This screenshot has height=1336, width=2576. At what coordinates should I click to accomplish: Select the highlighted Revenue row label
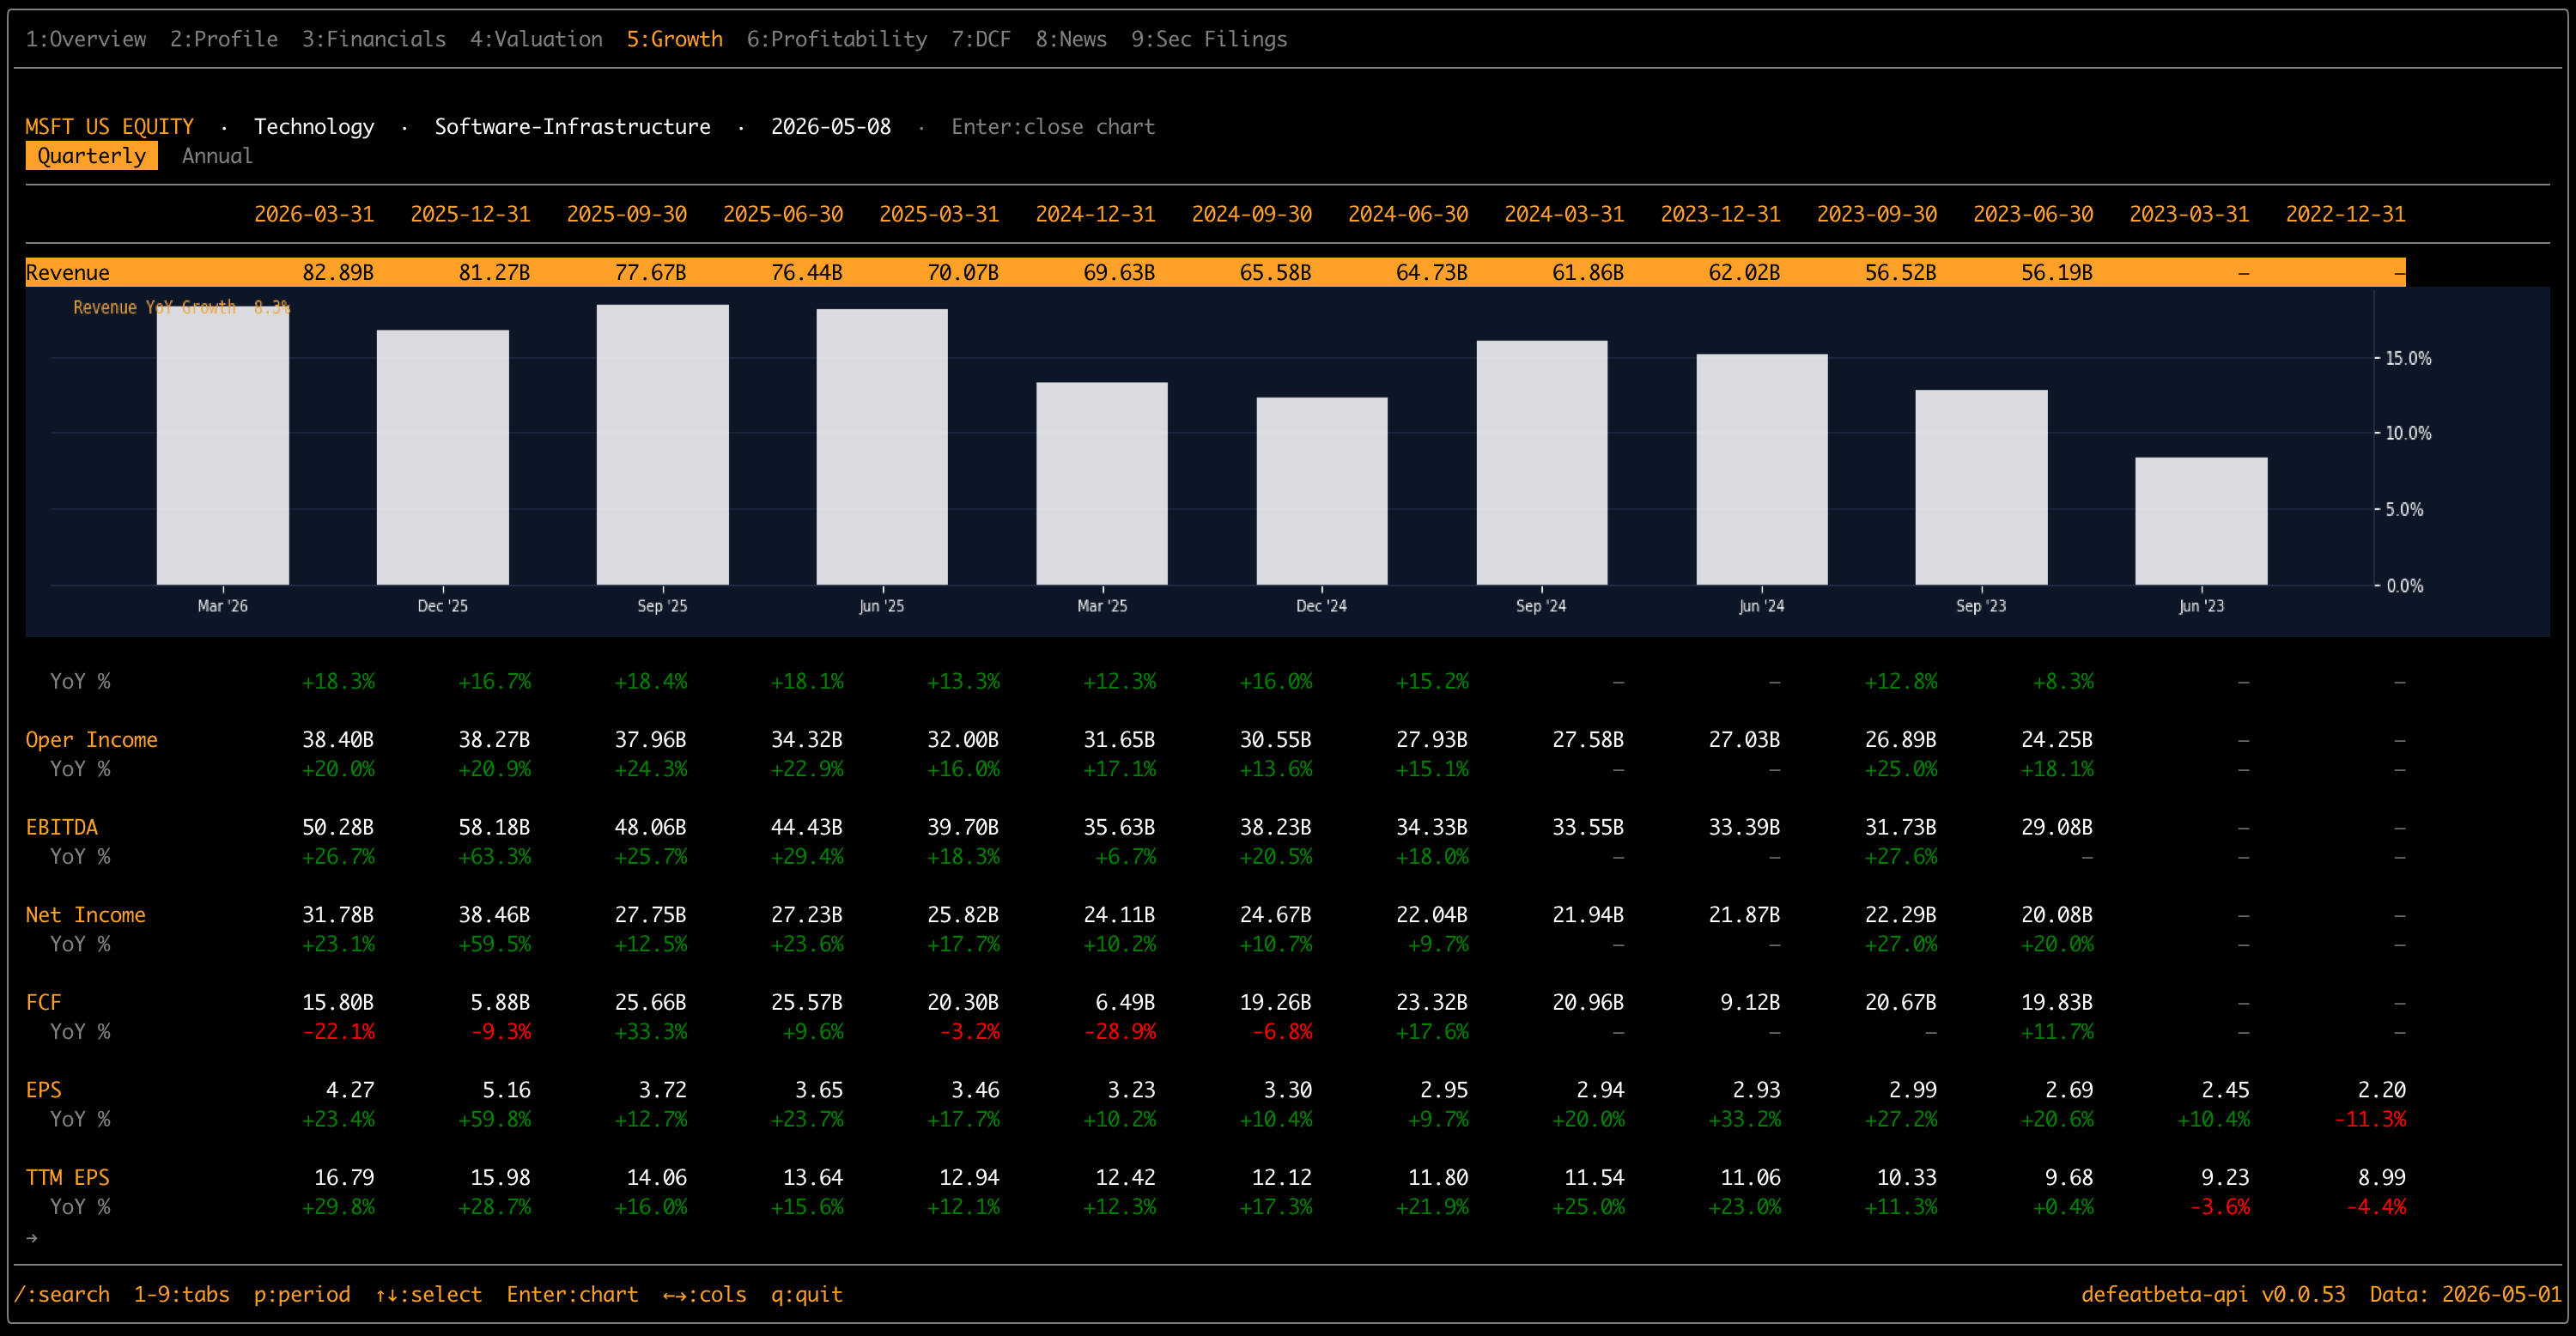68,272
